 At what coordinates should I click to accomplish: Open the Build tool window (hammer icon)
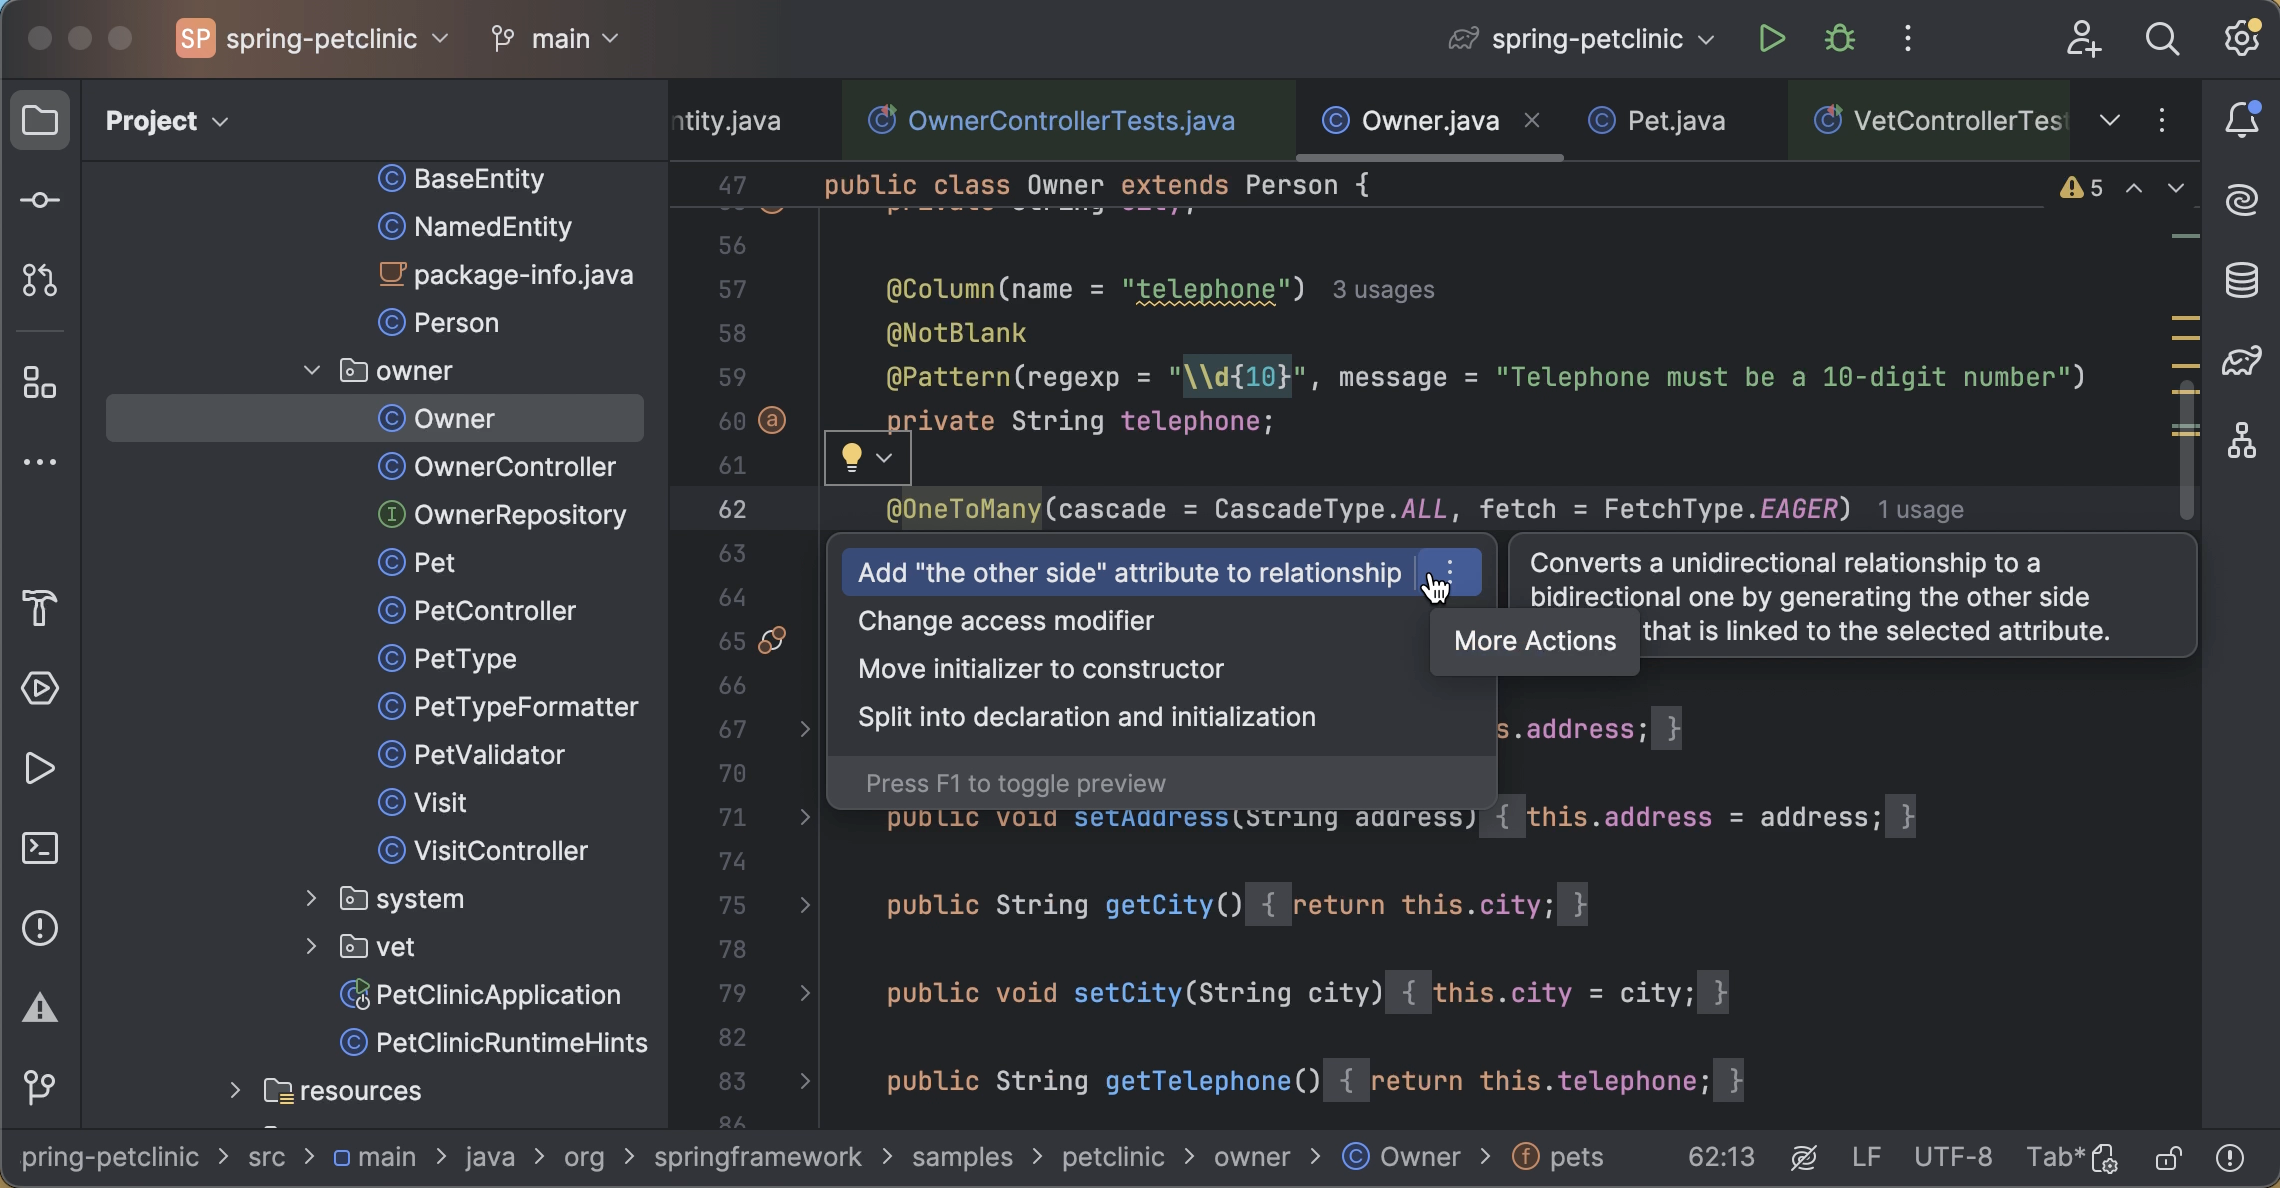click(x=40, y=608)
